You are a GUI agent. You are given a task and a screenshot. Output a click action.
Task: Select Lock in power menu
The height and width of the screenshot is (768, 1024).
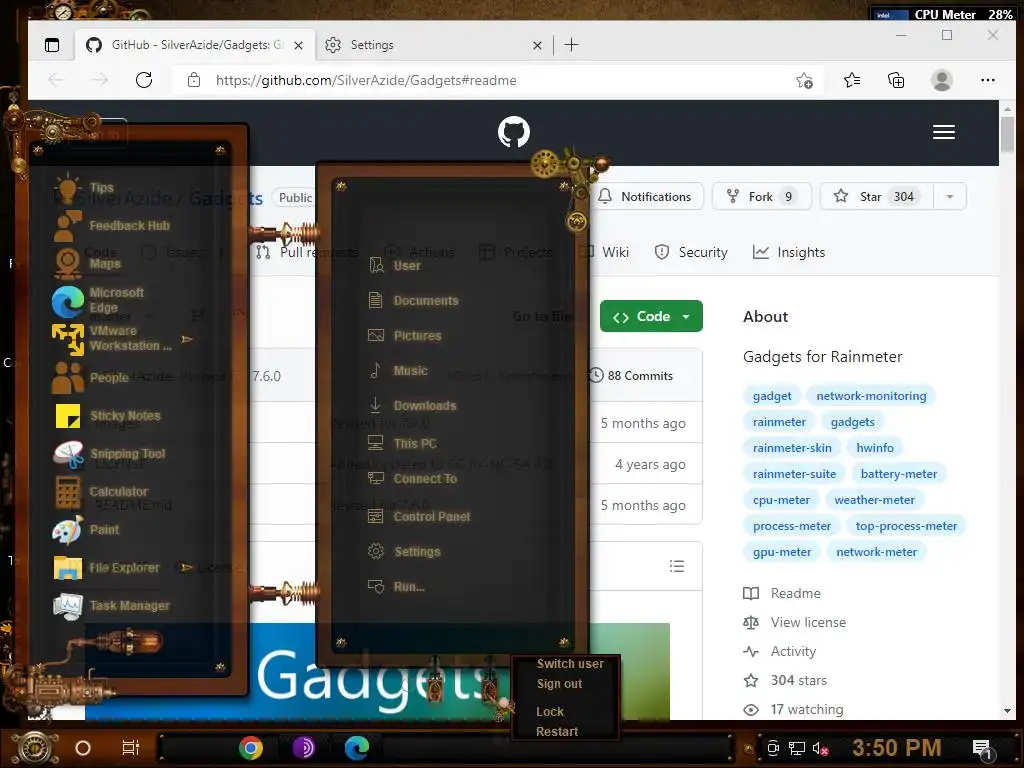550,712
